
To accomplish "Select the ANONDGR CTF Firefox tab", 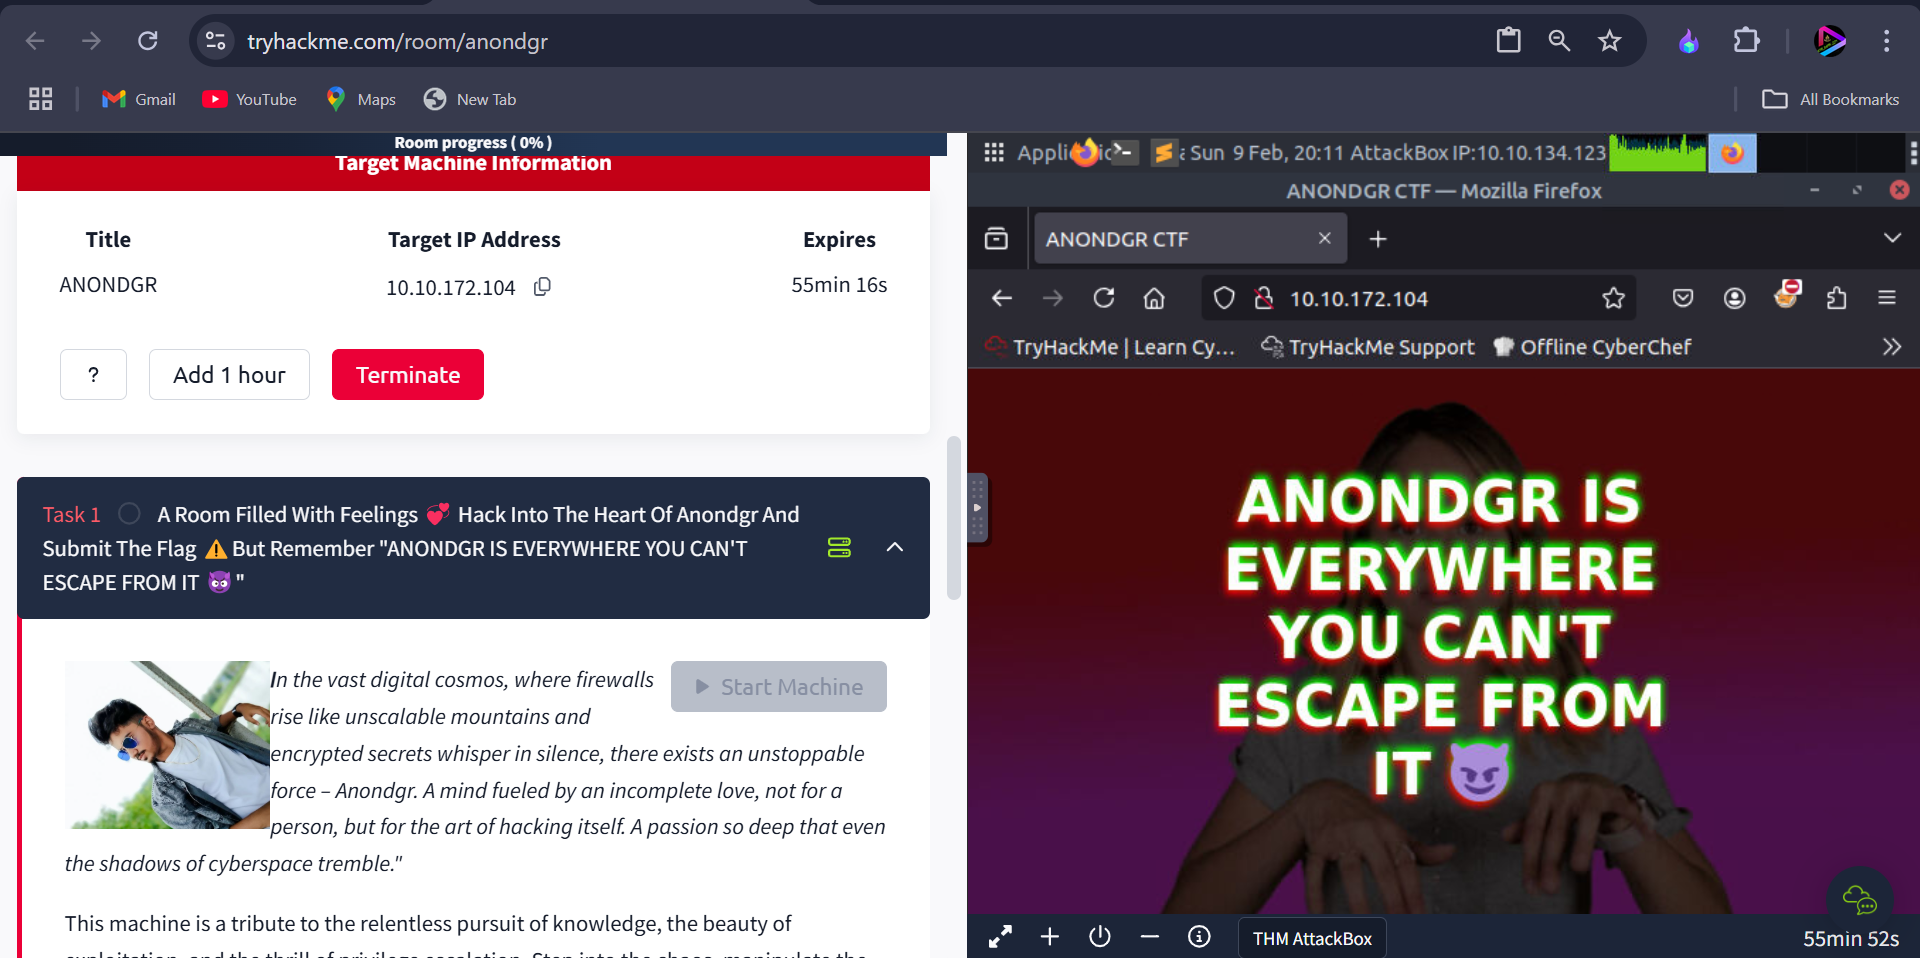I will (1190, 239).
